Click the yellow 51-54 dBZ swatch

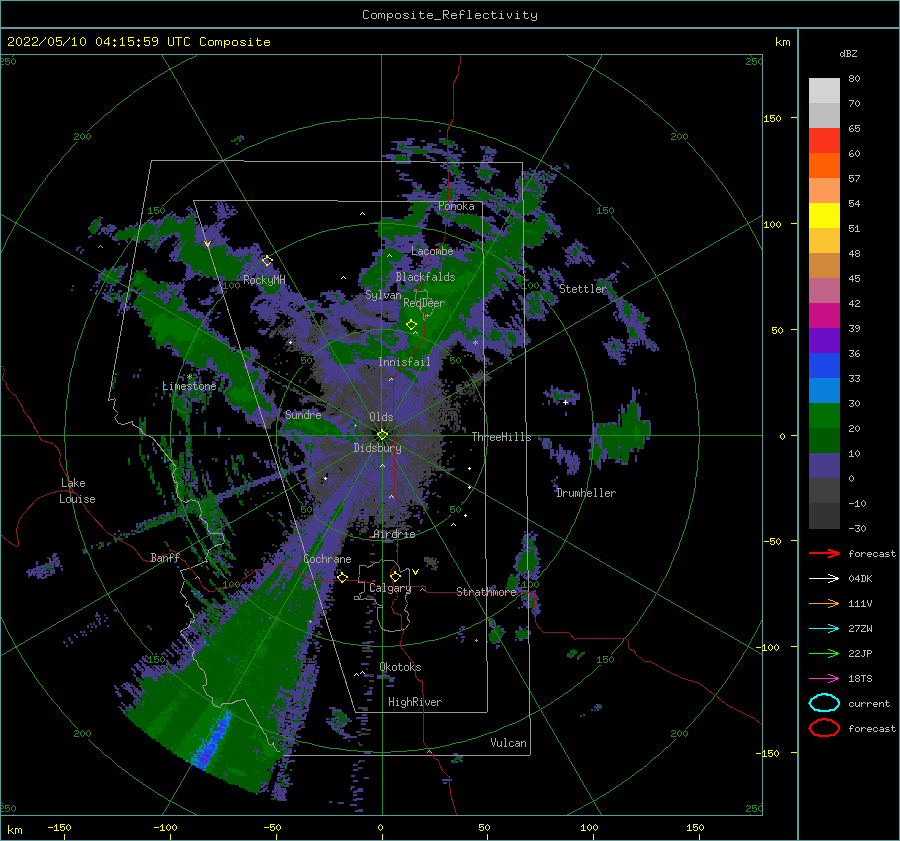click(x=824, y=216)
